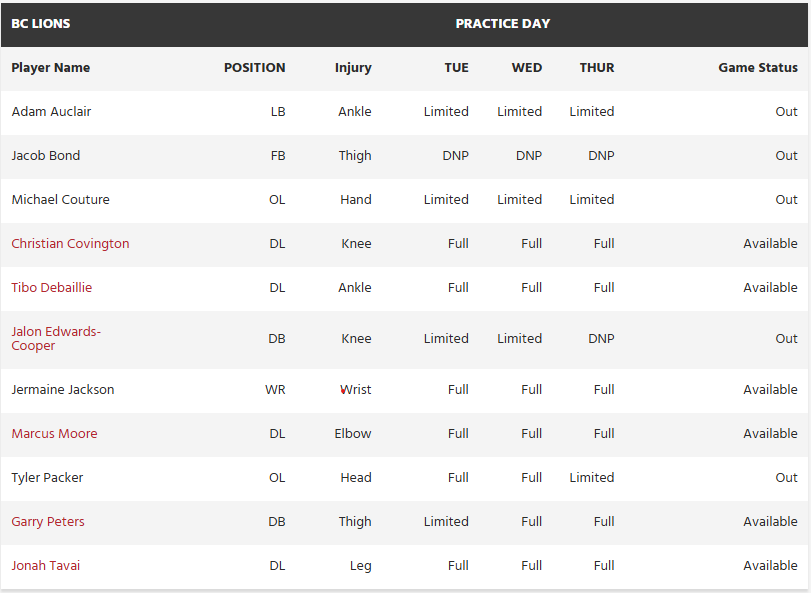This screenshot has height=593, width=811.
Task: Click the POSITION column header
Action: pos(254,68)
